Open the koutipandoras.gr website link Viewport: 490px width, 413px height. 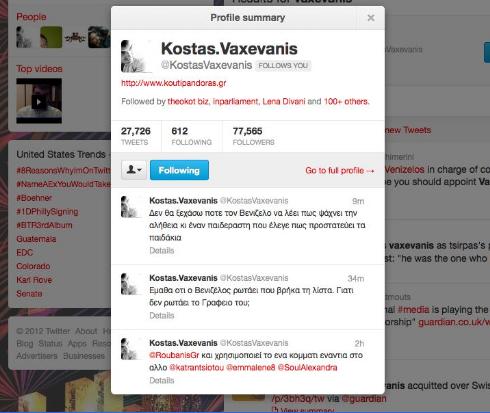pyautogui.click(x=173, y=83)
